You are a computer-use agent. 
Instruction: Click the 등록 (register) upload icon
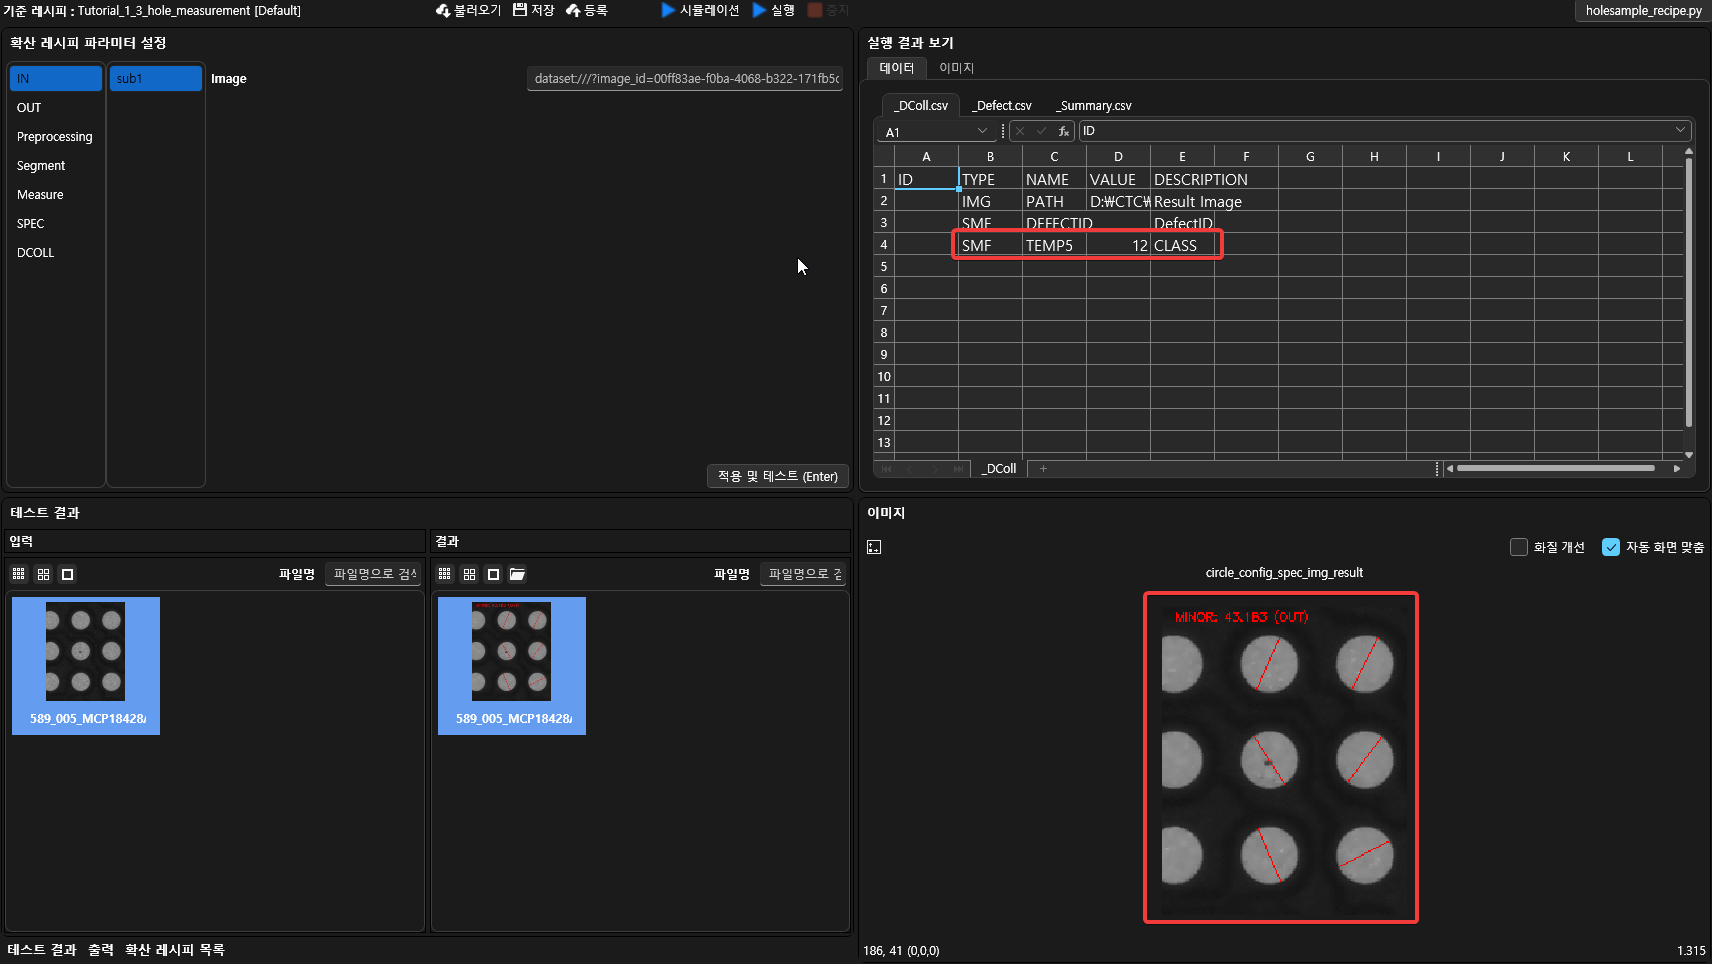[573, 10]
